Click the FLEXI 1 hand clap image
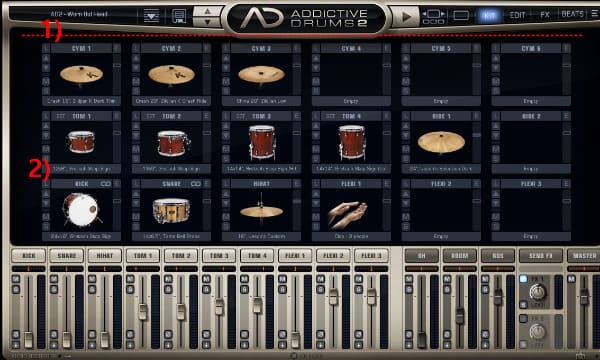 [347, 215]
